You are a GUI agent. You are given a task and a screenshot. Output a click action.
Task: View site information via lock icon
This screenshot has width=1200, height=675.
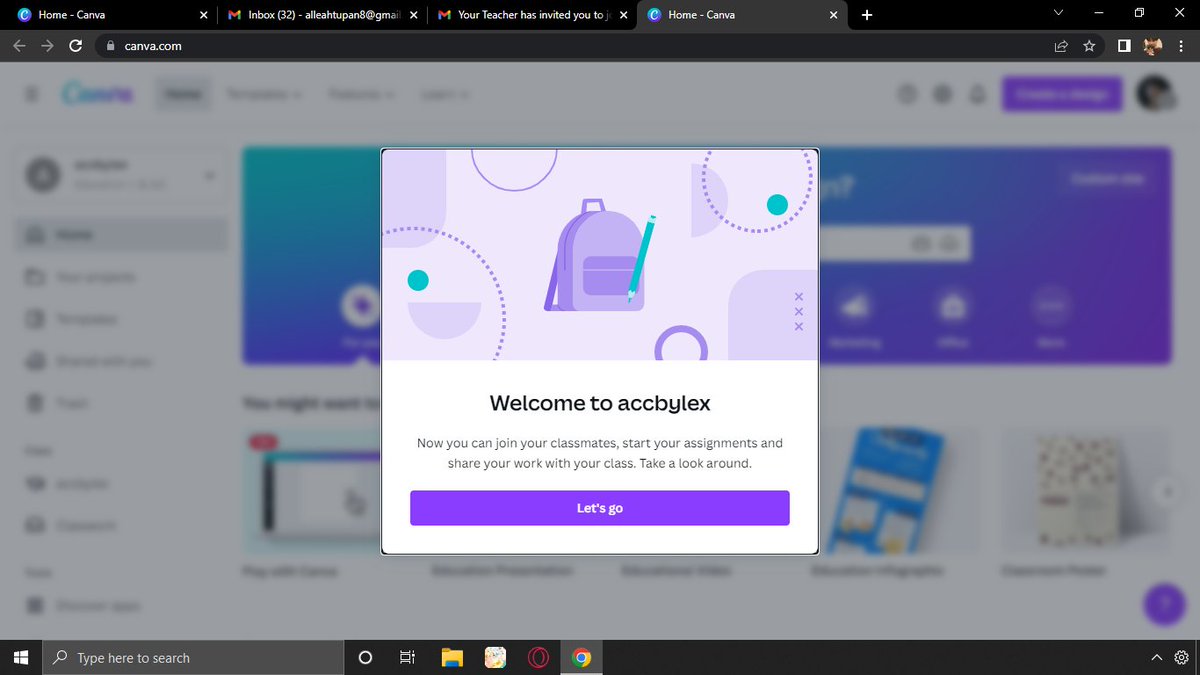[110, 46]
